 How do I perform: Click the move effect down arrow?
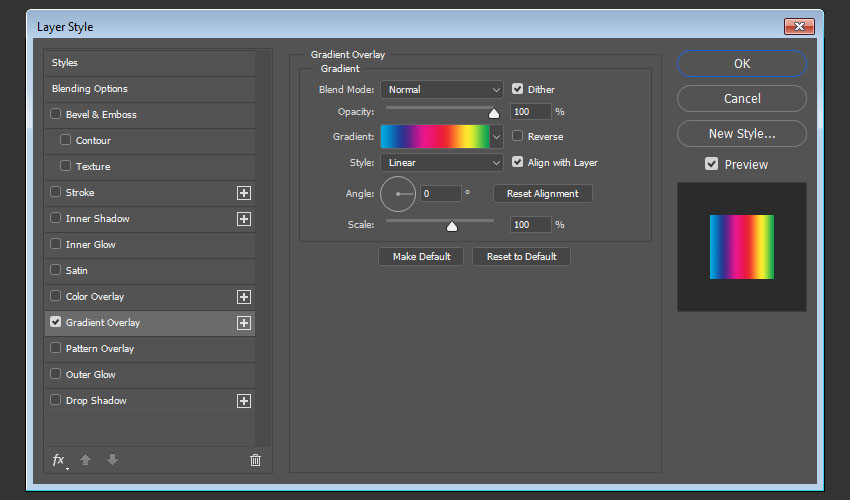[112, 460]
